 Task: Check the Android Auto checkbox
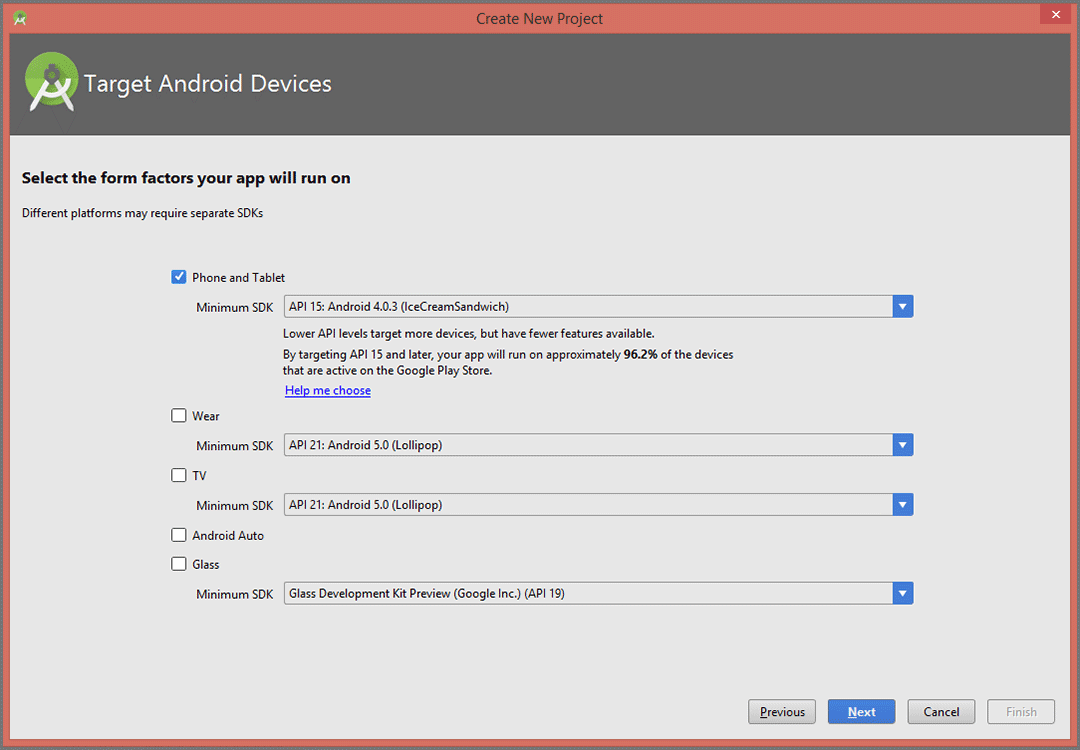pyautogui.click(x=178, y=535)
